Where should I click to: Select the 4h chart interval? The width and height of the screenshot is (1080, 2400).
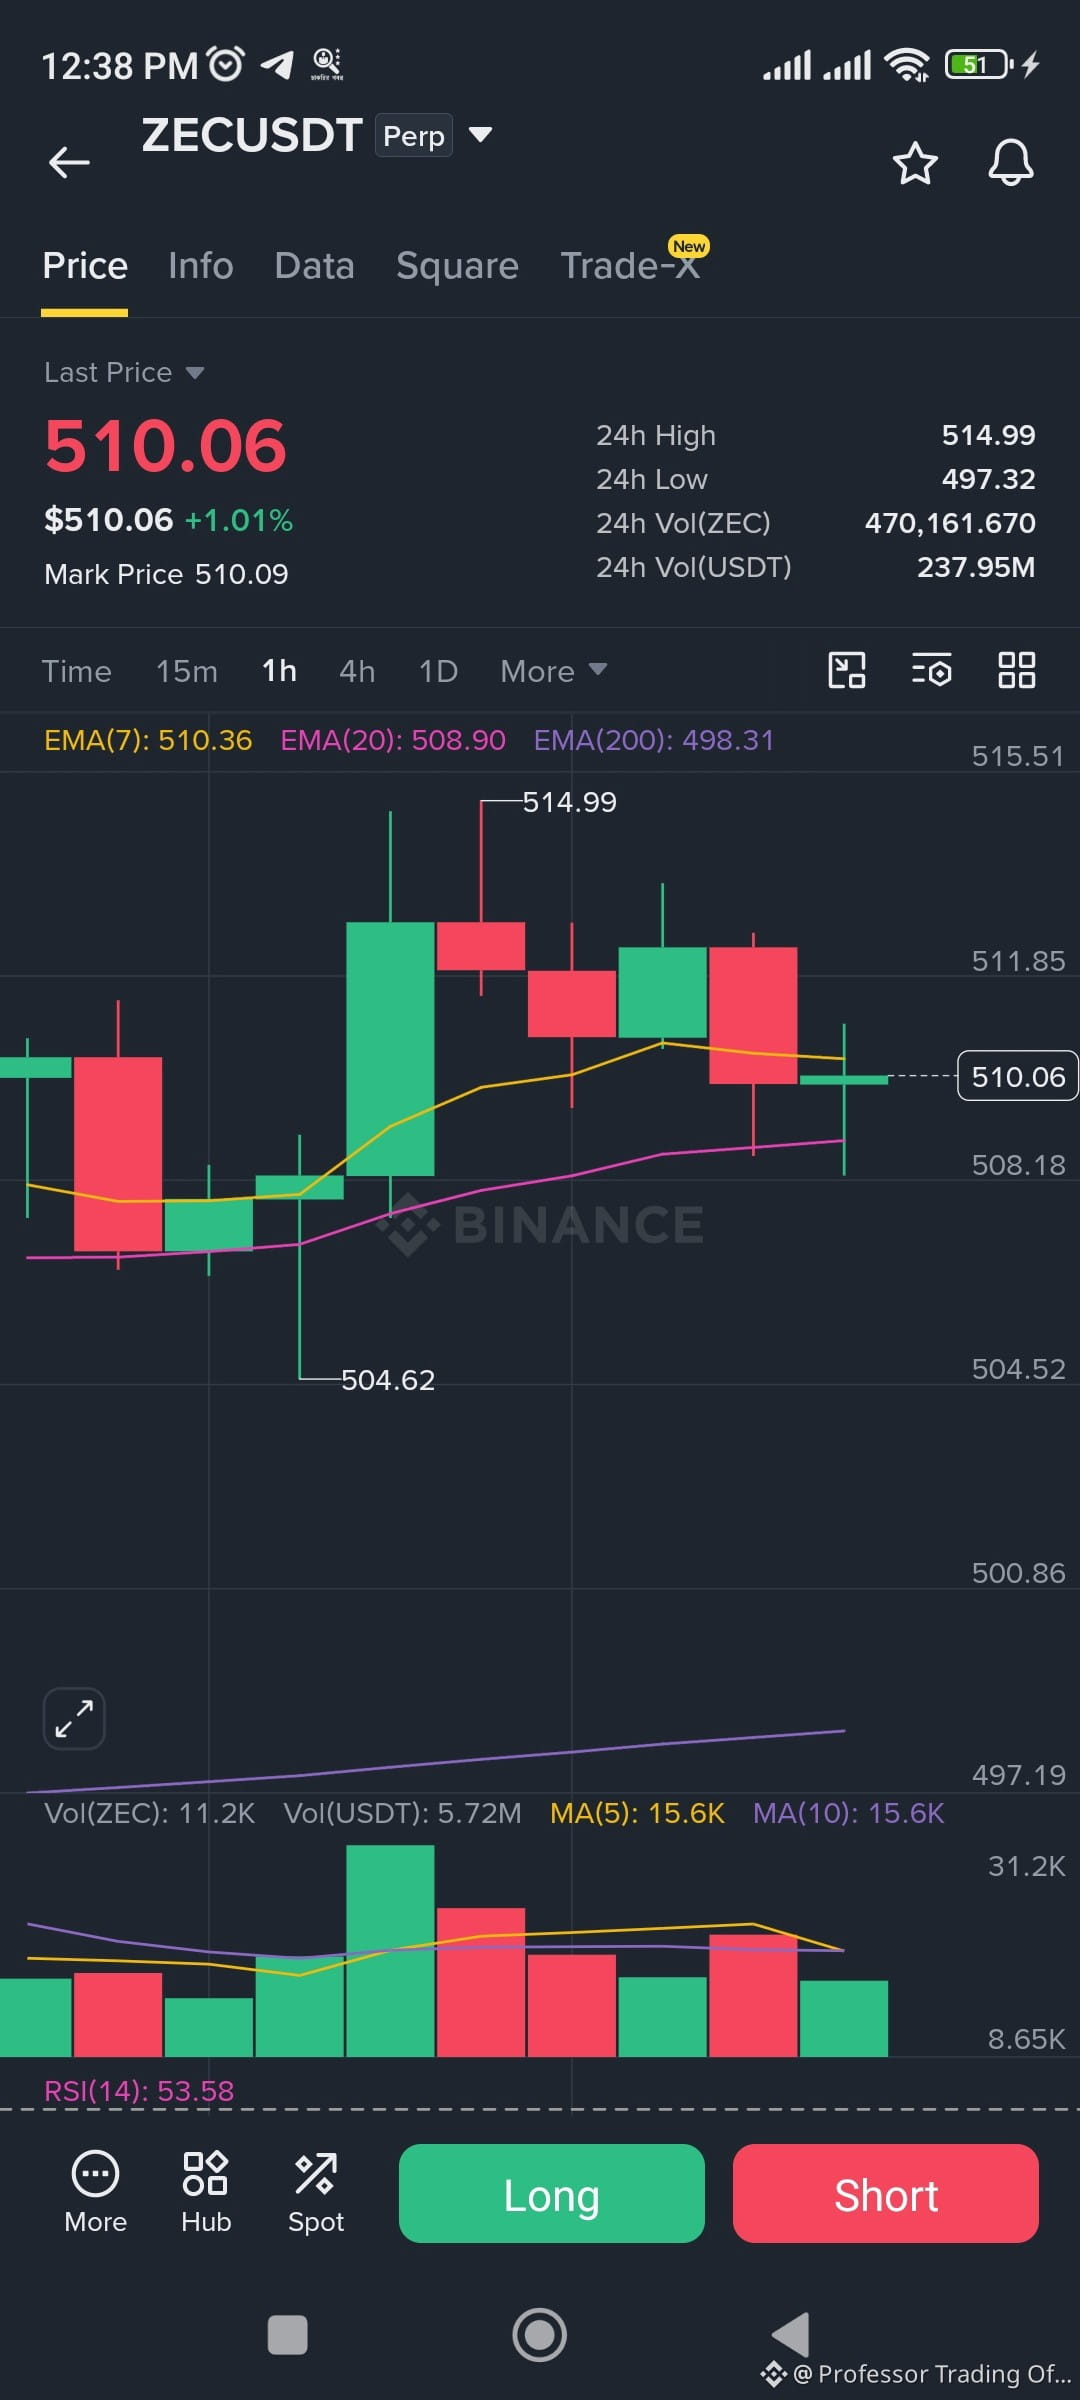357,671
